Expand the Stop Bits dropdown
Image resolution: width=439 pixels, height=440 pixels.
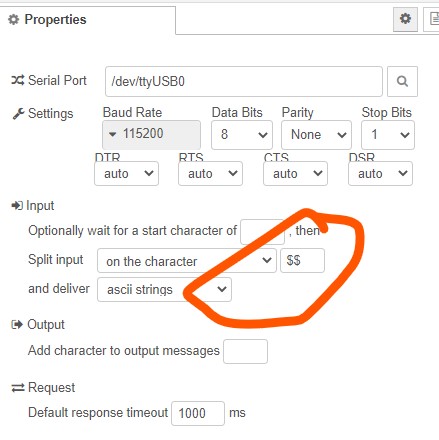tap(388, 135)
